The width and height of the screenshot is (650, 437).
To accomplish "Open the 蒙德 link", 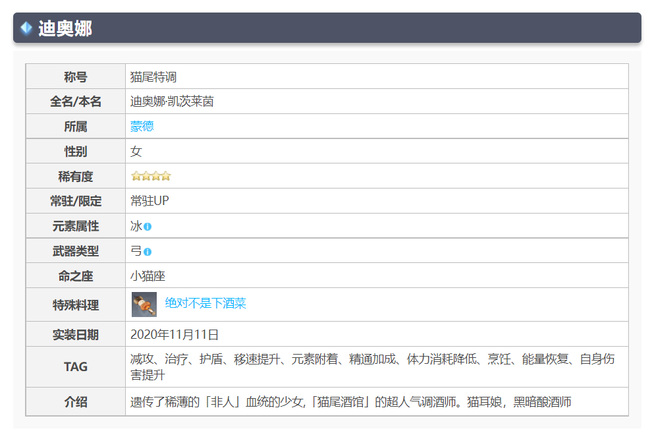I will [142, 126].
